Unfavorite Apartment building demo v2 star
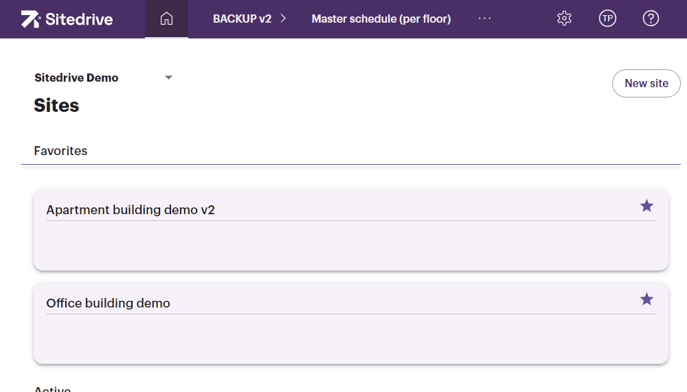This screenshot has width=687, height=392. coord(647,206)
